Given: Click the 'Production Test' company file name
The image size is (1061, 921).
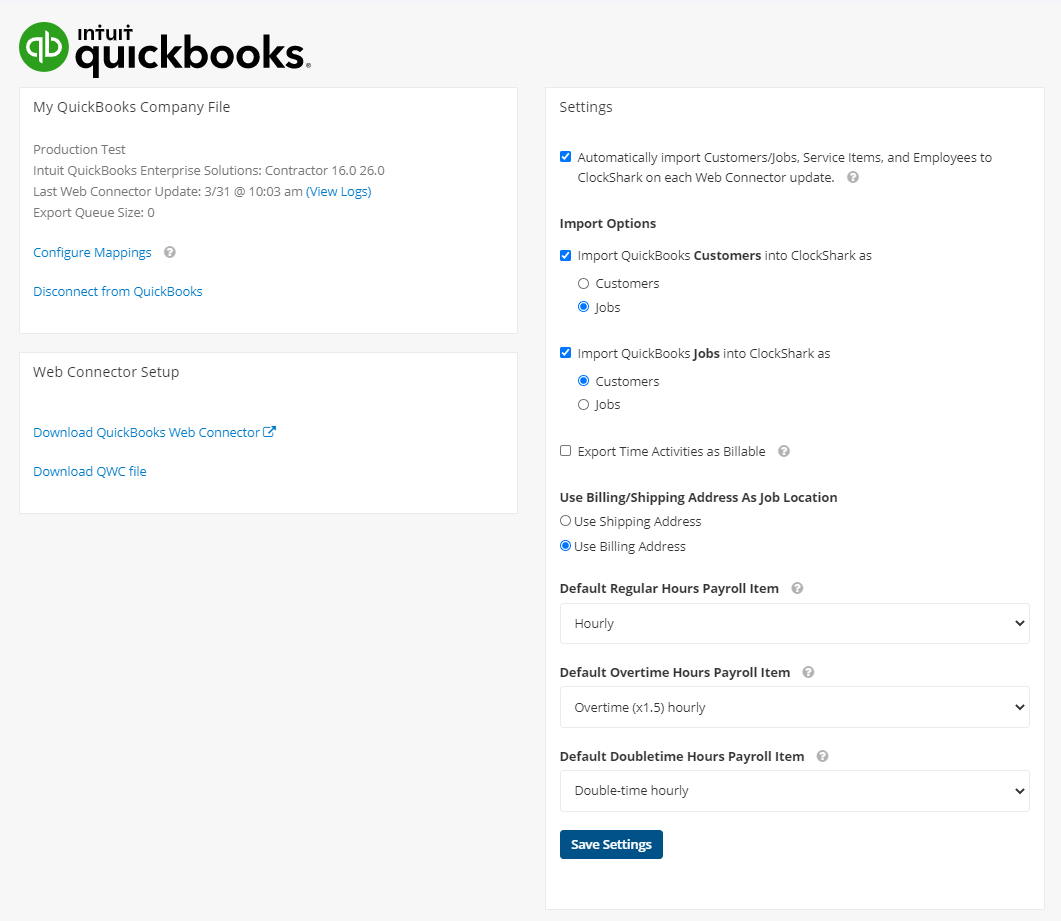Looking at the screenshot, I should [79, 150].
